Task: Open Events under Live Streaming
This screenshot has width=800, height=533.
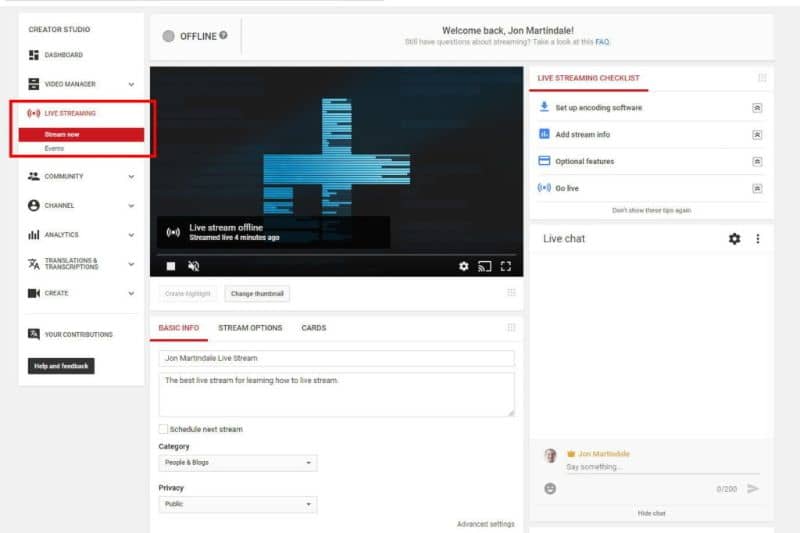Action: coord(54,148)
